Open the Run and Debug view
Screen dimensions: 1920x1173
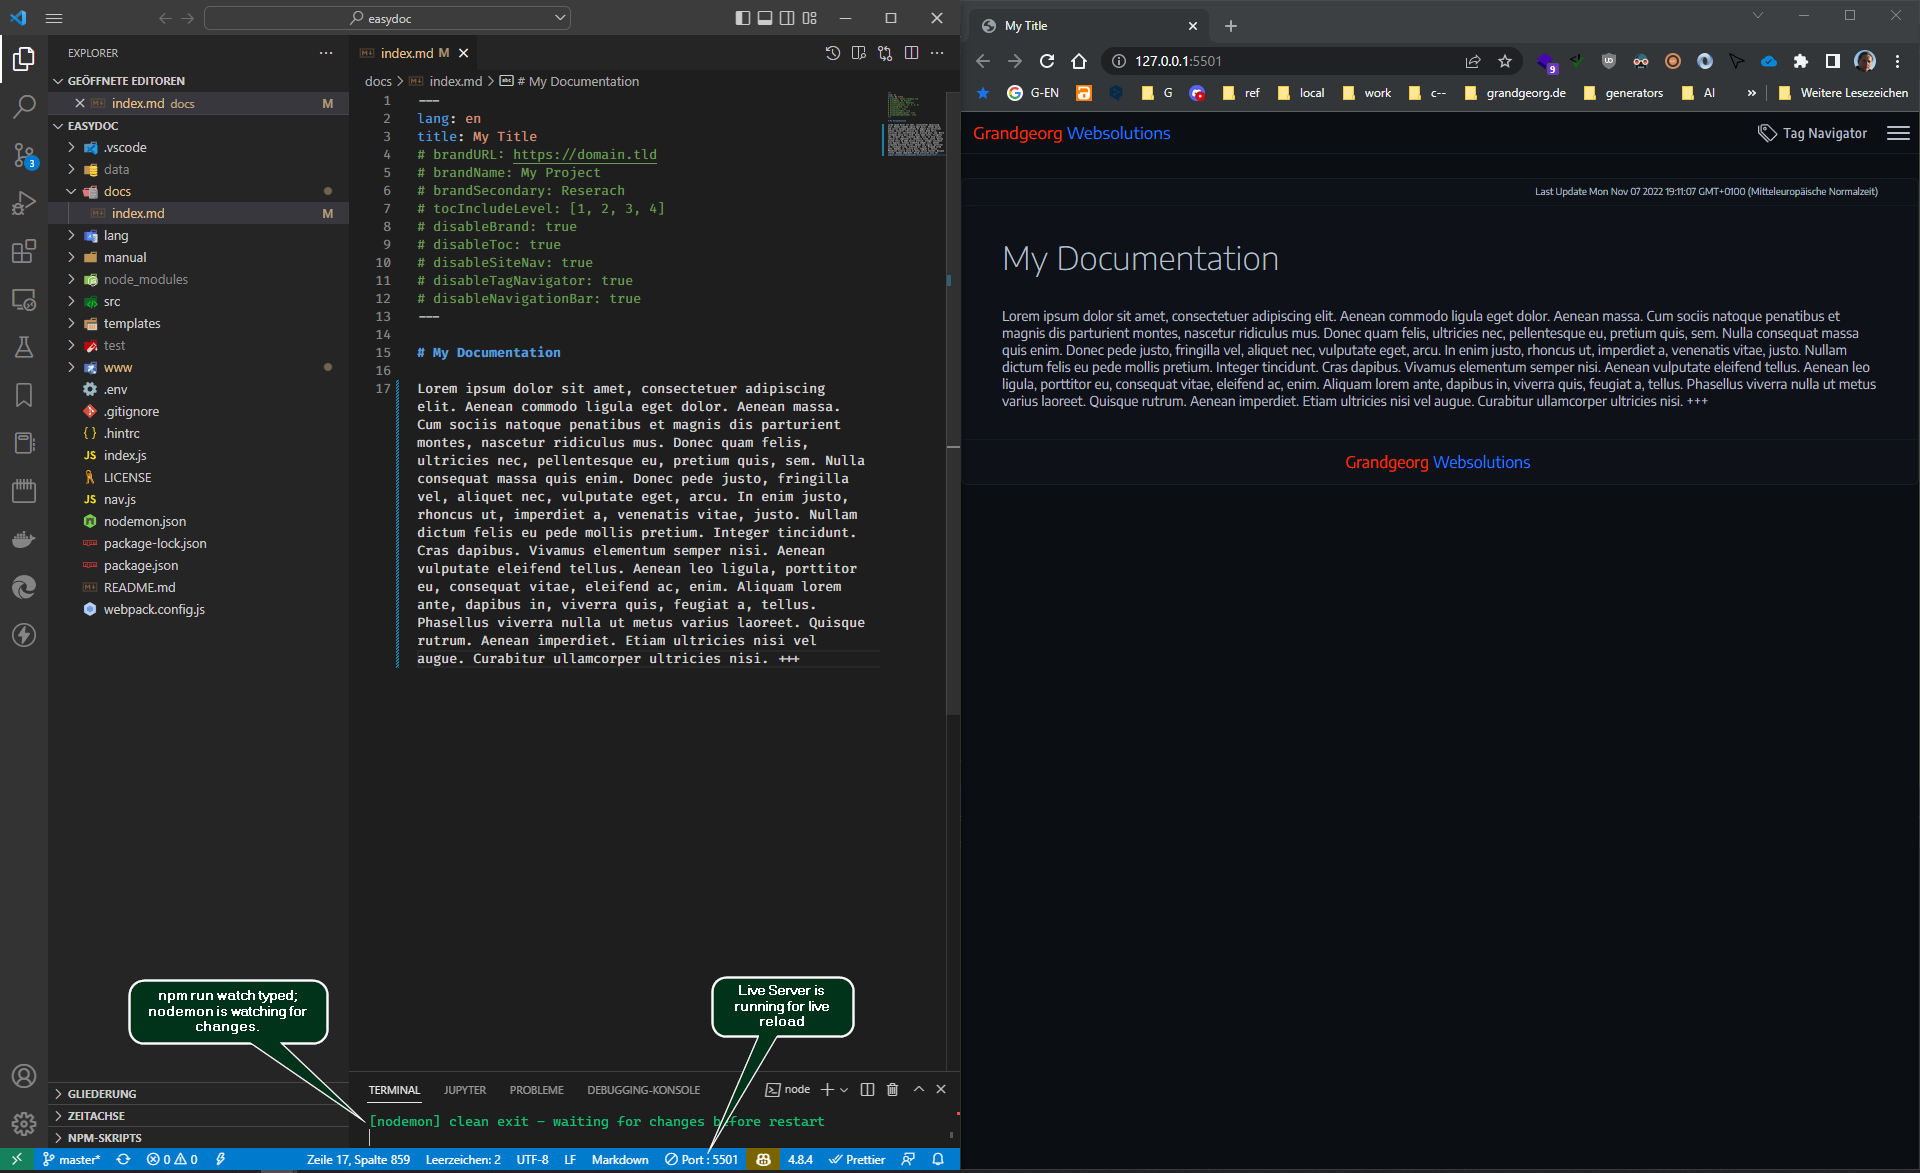pyautogui.click(x=24, y=203)
